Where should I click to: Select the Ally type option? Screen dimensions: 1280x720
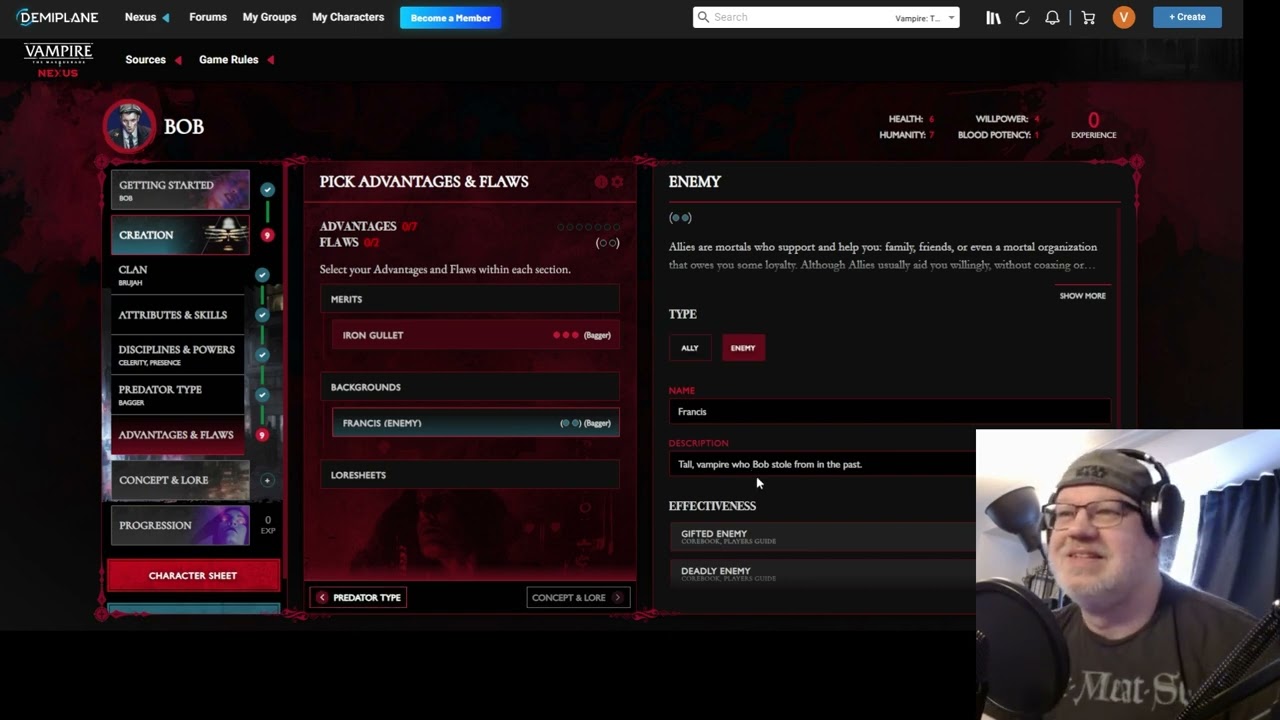pyautogui.click(x=690, y=348)
